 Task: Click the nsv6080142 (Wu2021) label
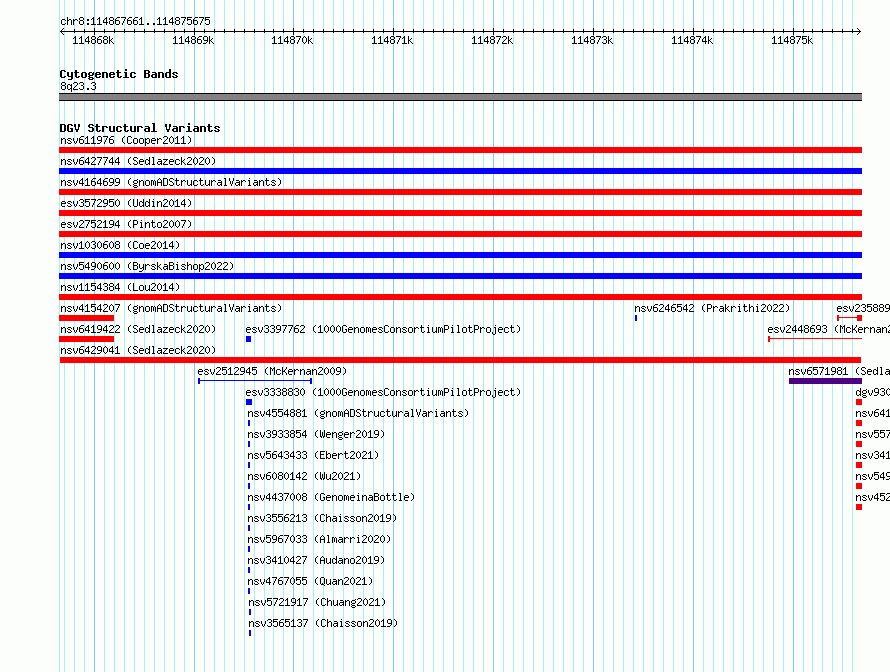[x=304, y=476]
